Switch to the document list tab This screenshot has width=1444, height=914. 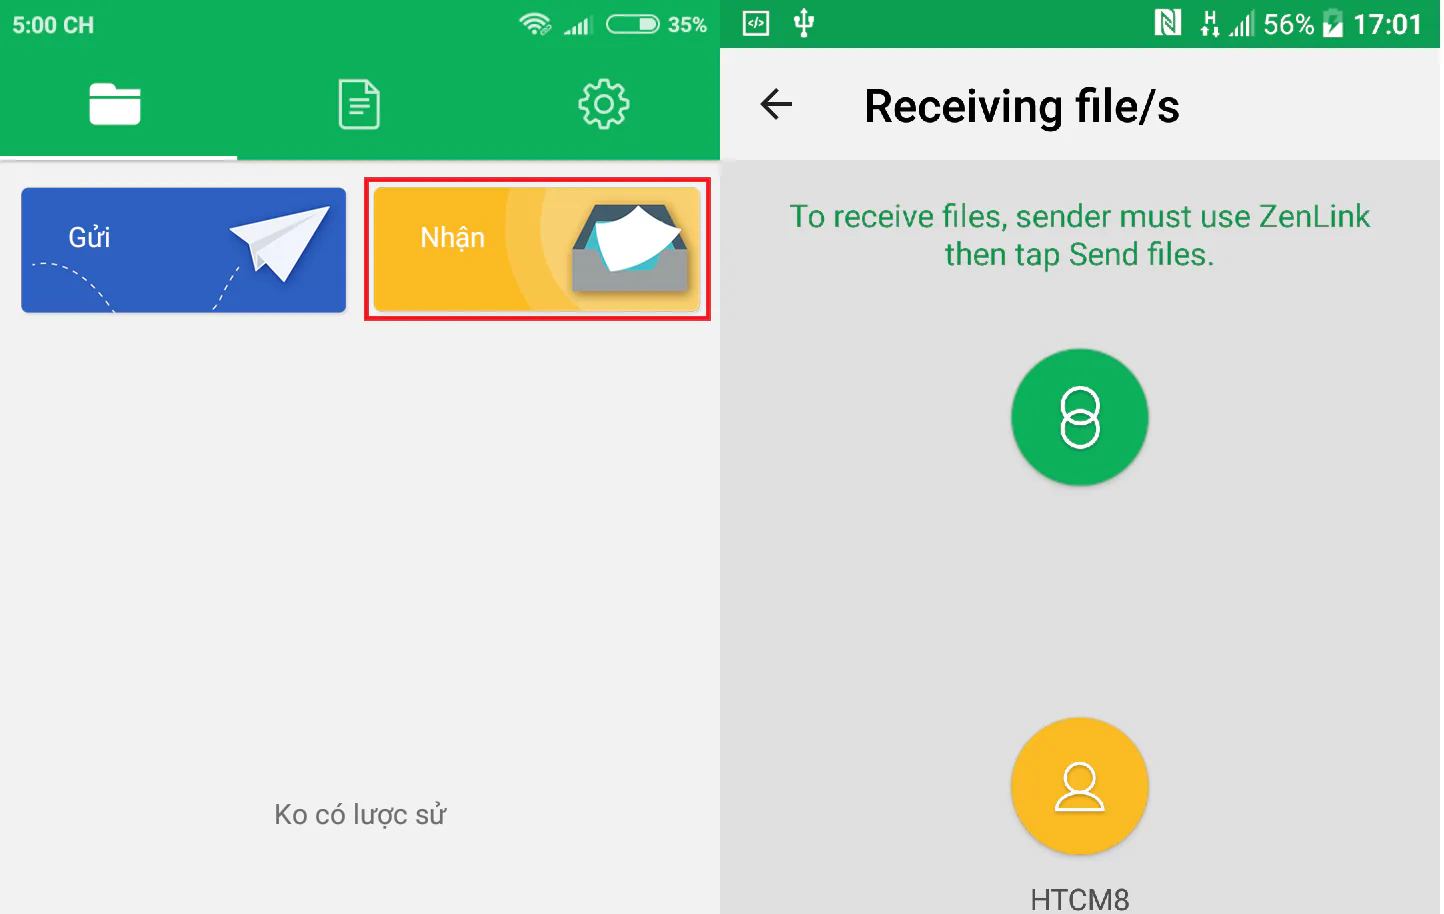[x=359, y=104]
